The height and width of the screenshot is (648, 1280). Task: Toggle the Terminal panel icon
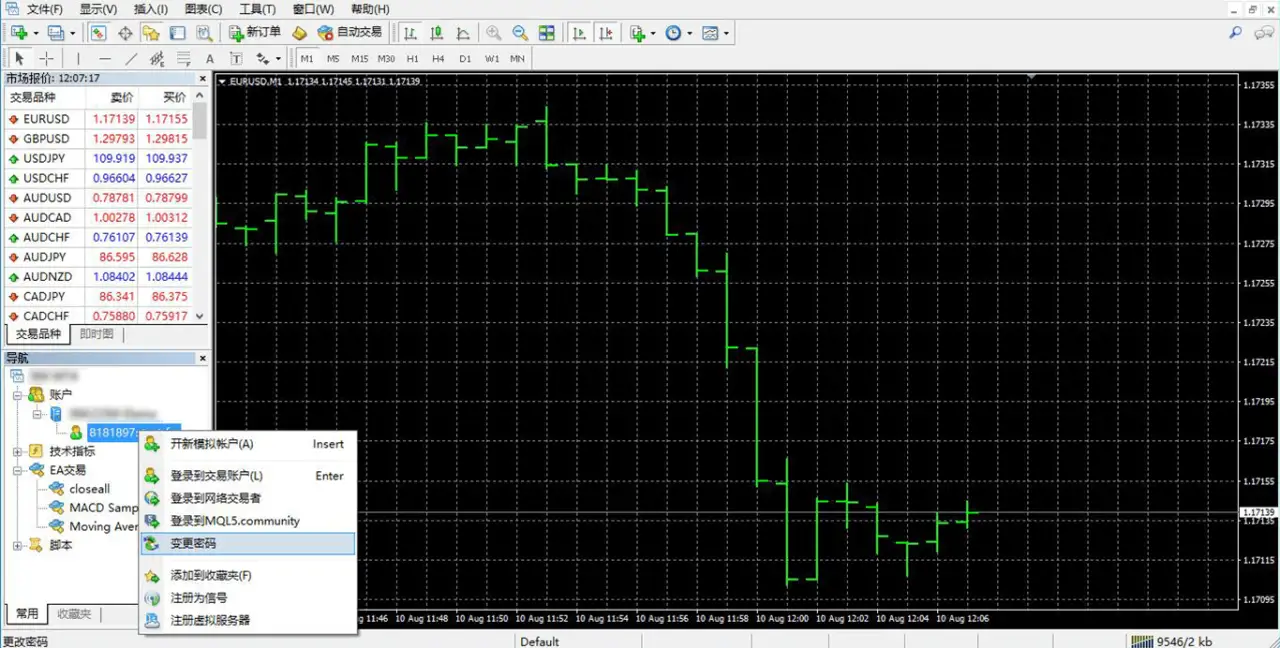tap(177, 33)
